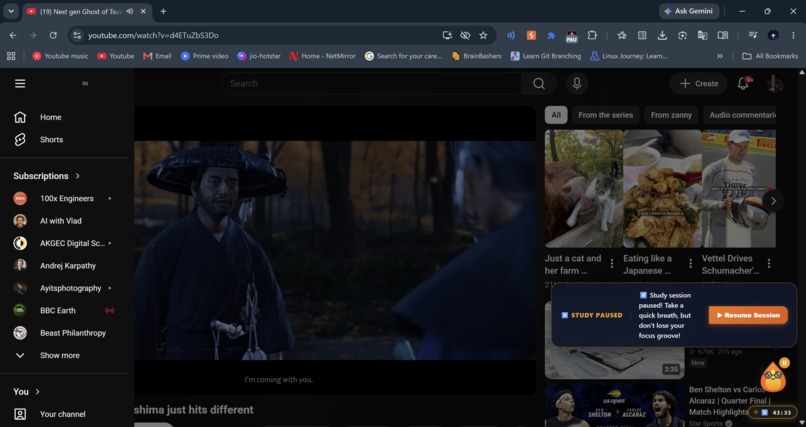Open options for 'Eating like a Japanese' short
Screen dimensions: 806x427
690,264
